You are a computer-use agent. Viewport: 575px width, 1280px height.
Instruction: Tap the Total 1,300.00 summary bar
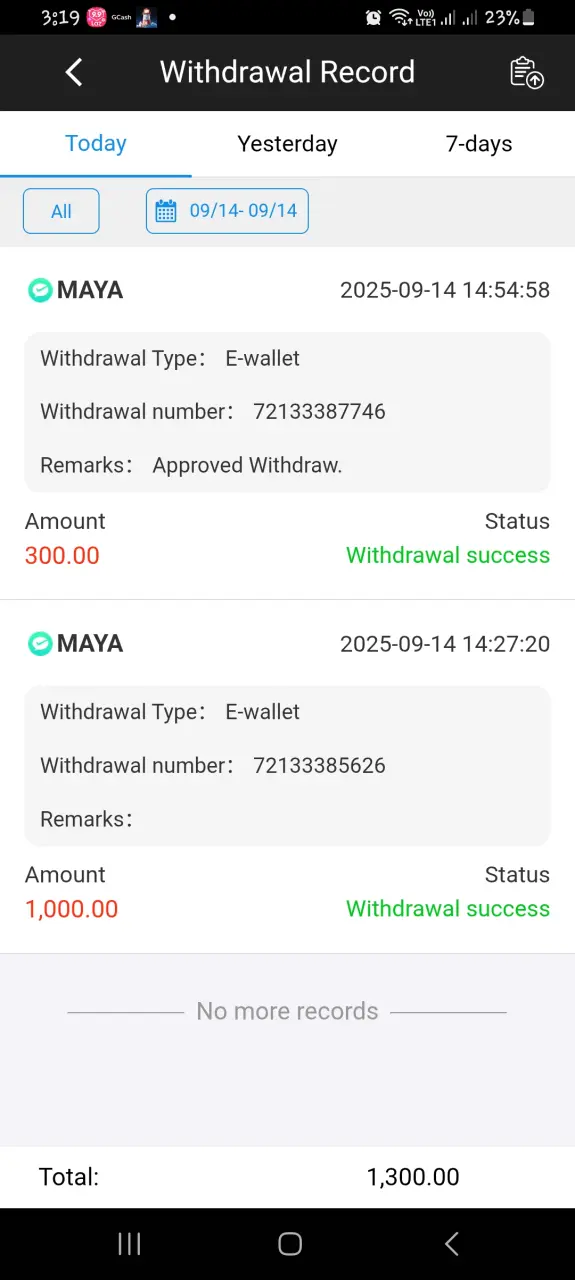(x=287, y=1177)
